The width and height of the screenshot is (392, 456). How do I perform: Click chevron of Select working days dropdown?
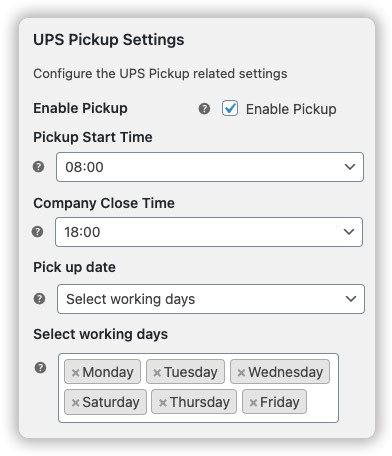click(x=351, y=299)
